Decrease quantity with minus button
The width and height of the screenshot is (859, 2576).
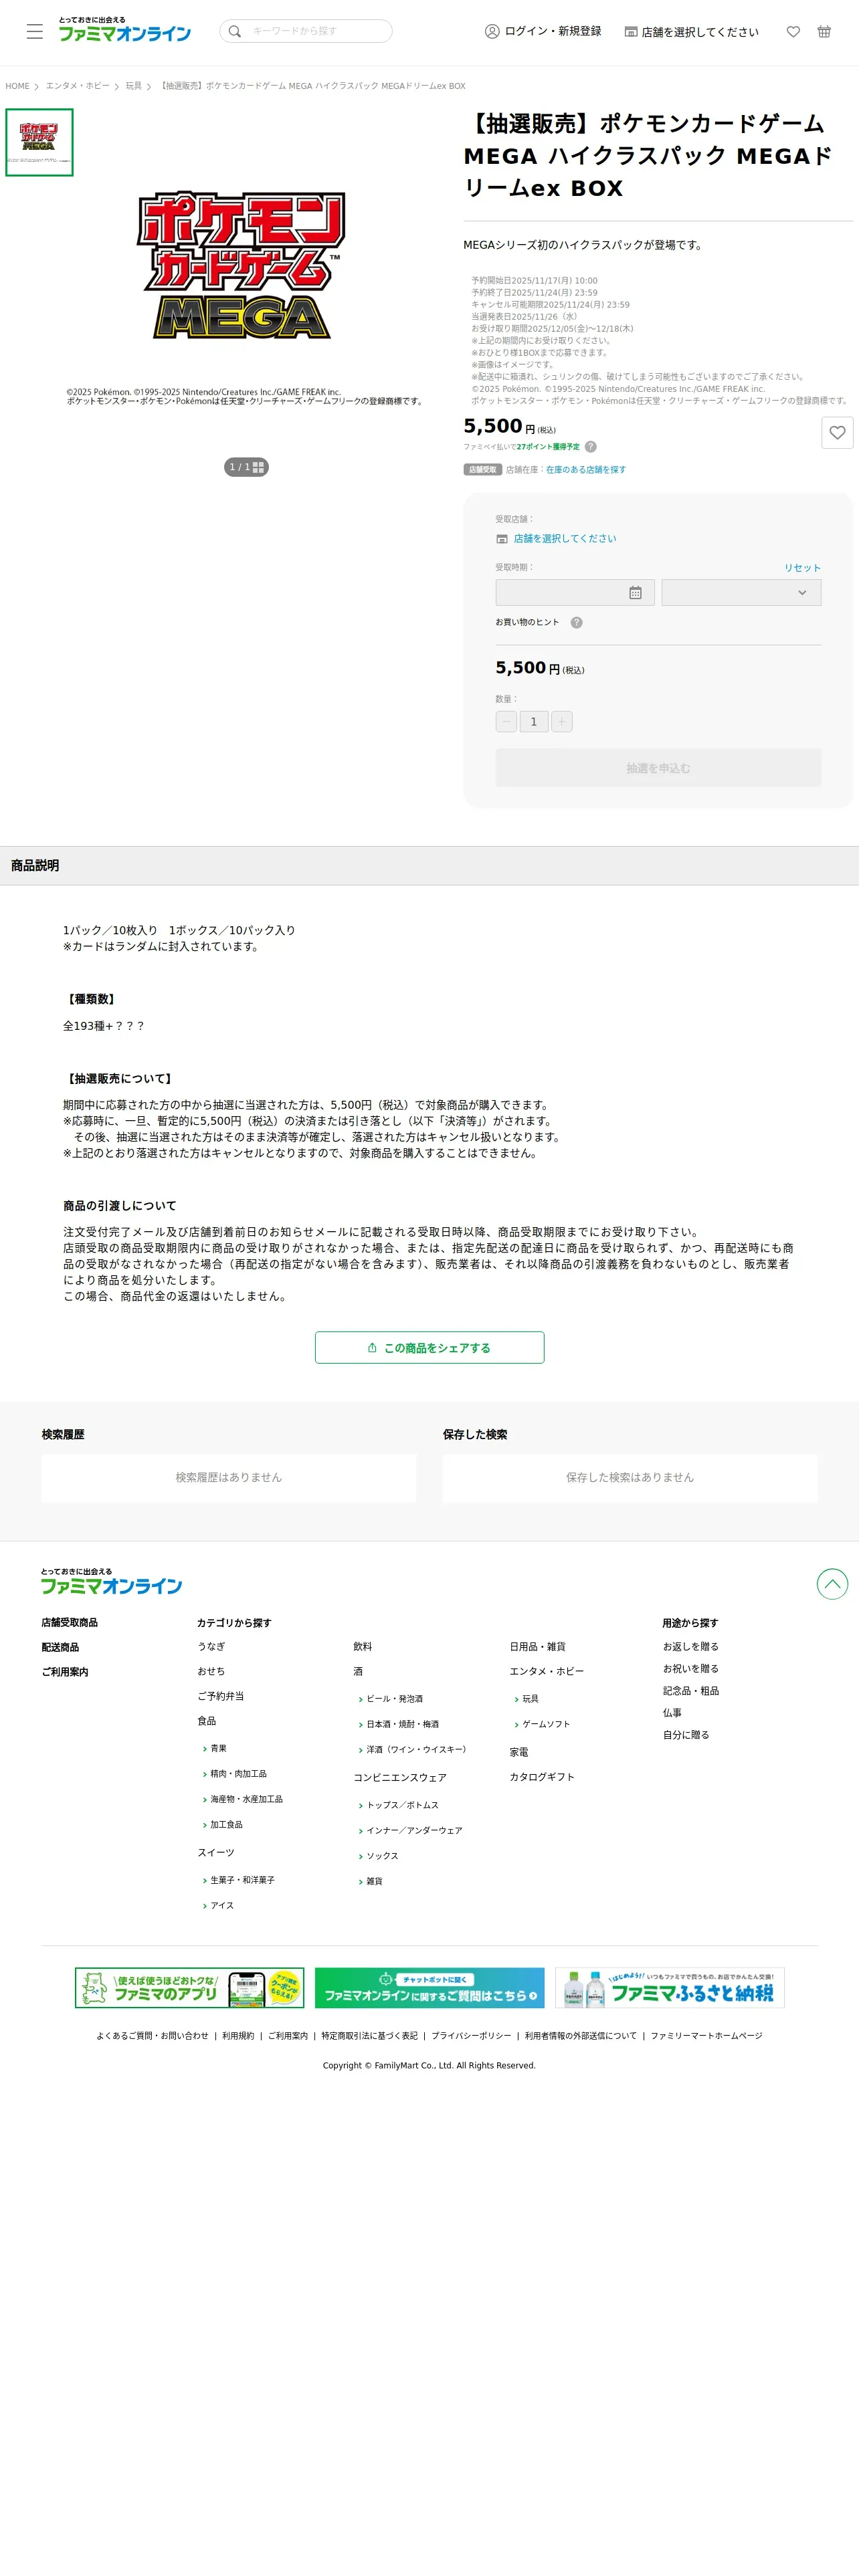click(x=506, y=721)
